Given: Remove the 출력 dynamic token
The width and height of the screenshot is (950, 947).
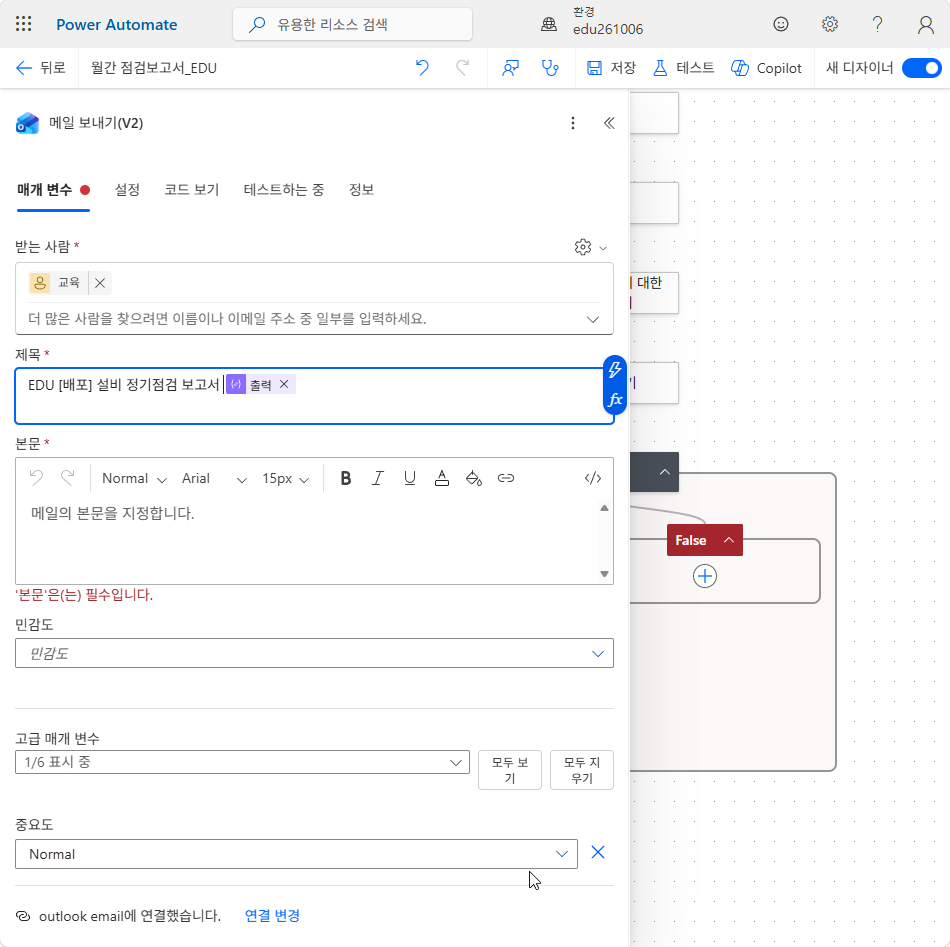Looking at the screenshot, I should click(284, 384).
